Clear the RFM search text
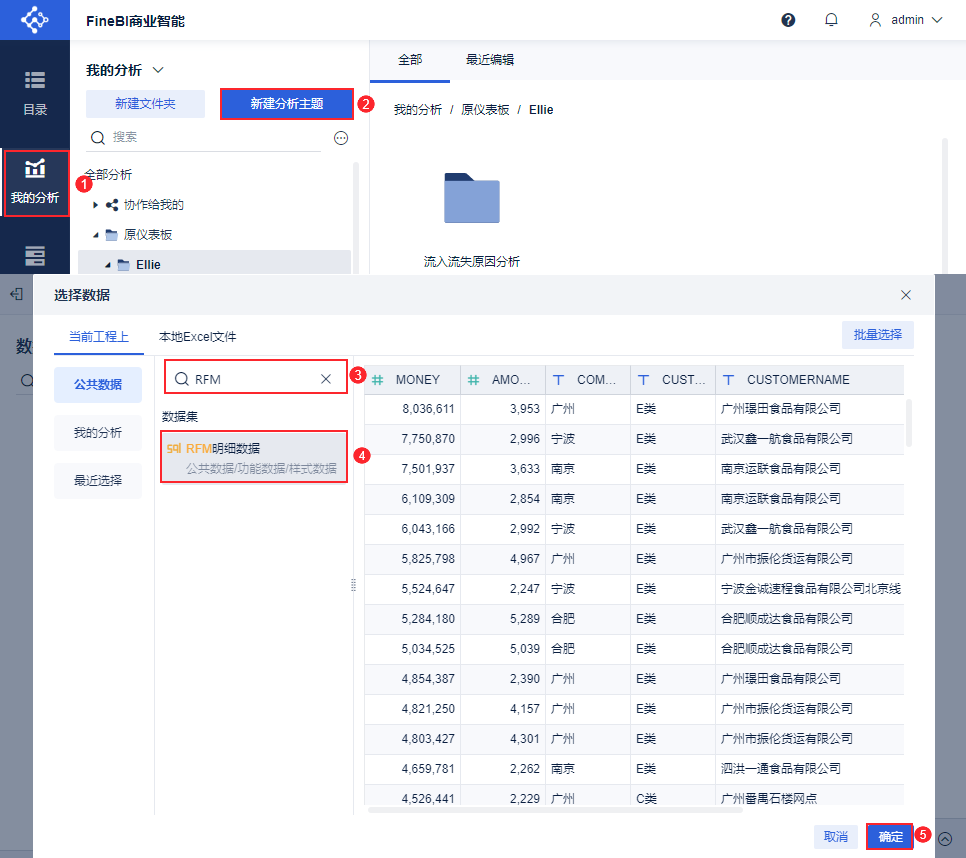 click(326, 379)
